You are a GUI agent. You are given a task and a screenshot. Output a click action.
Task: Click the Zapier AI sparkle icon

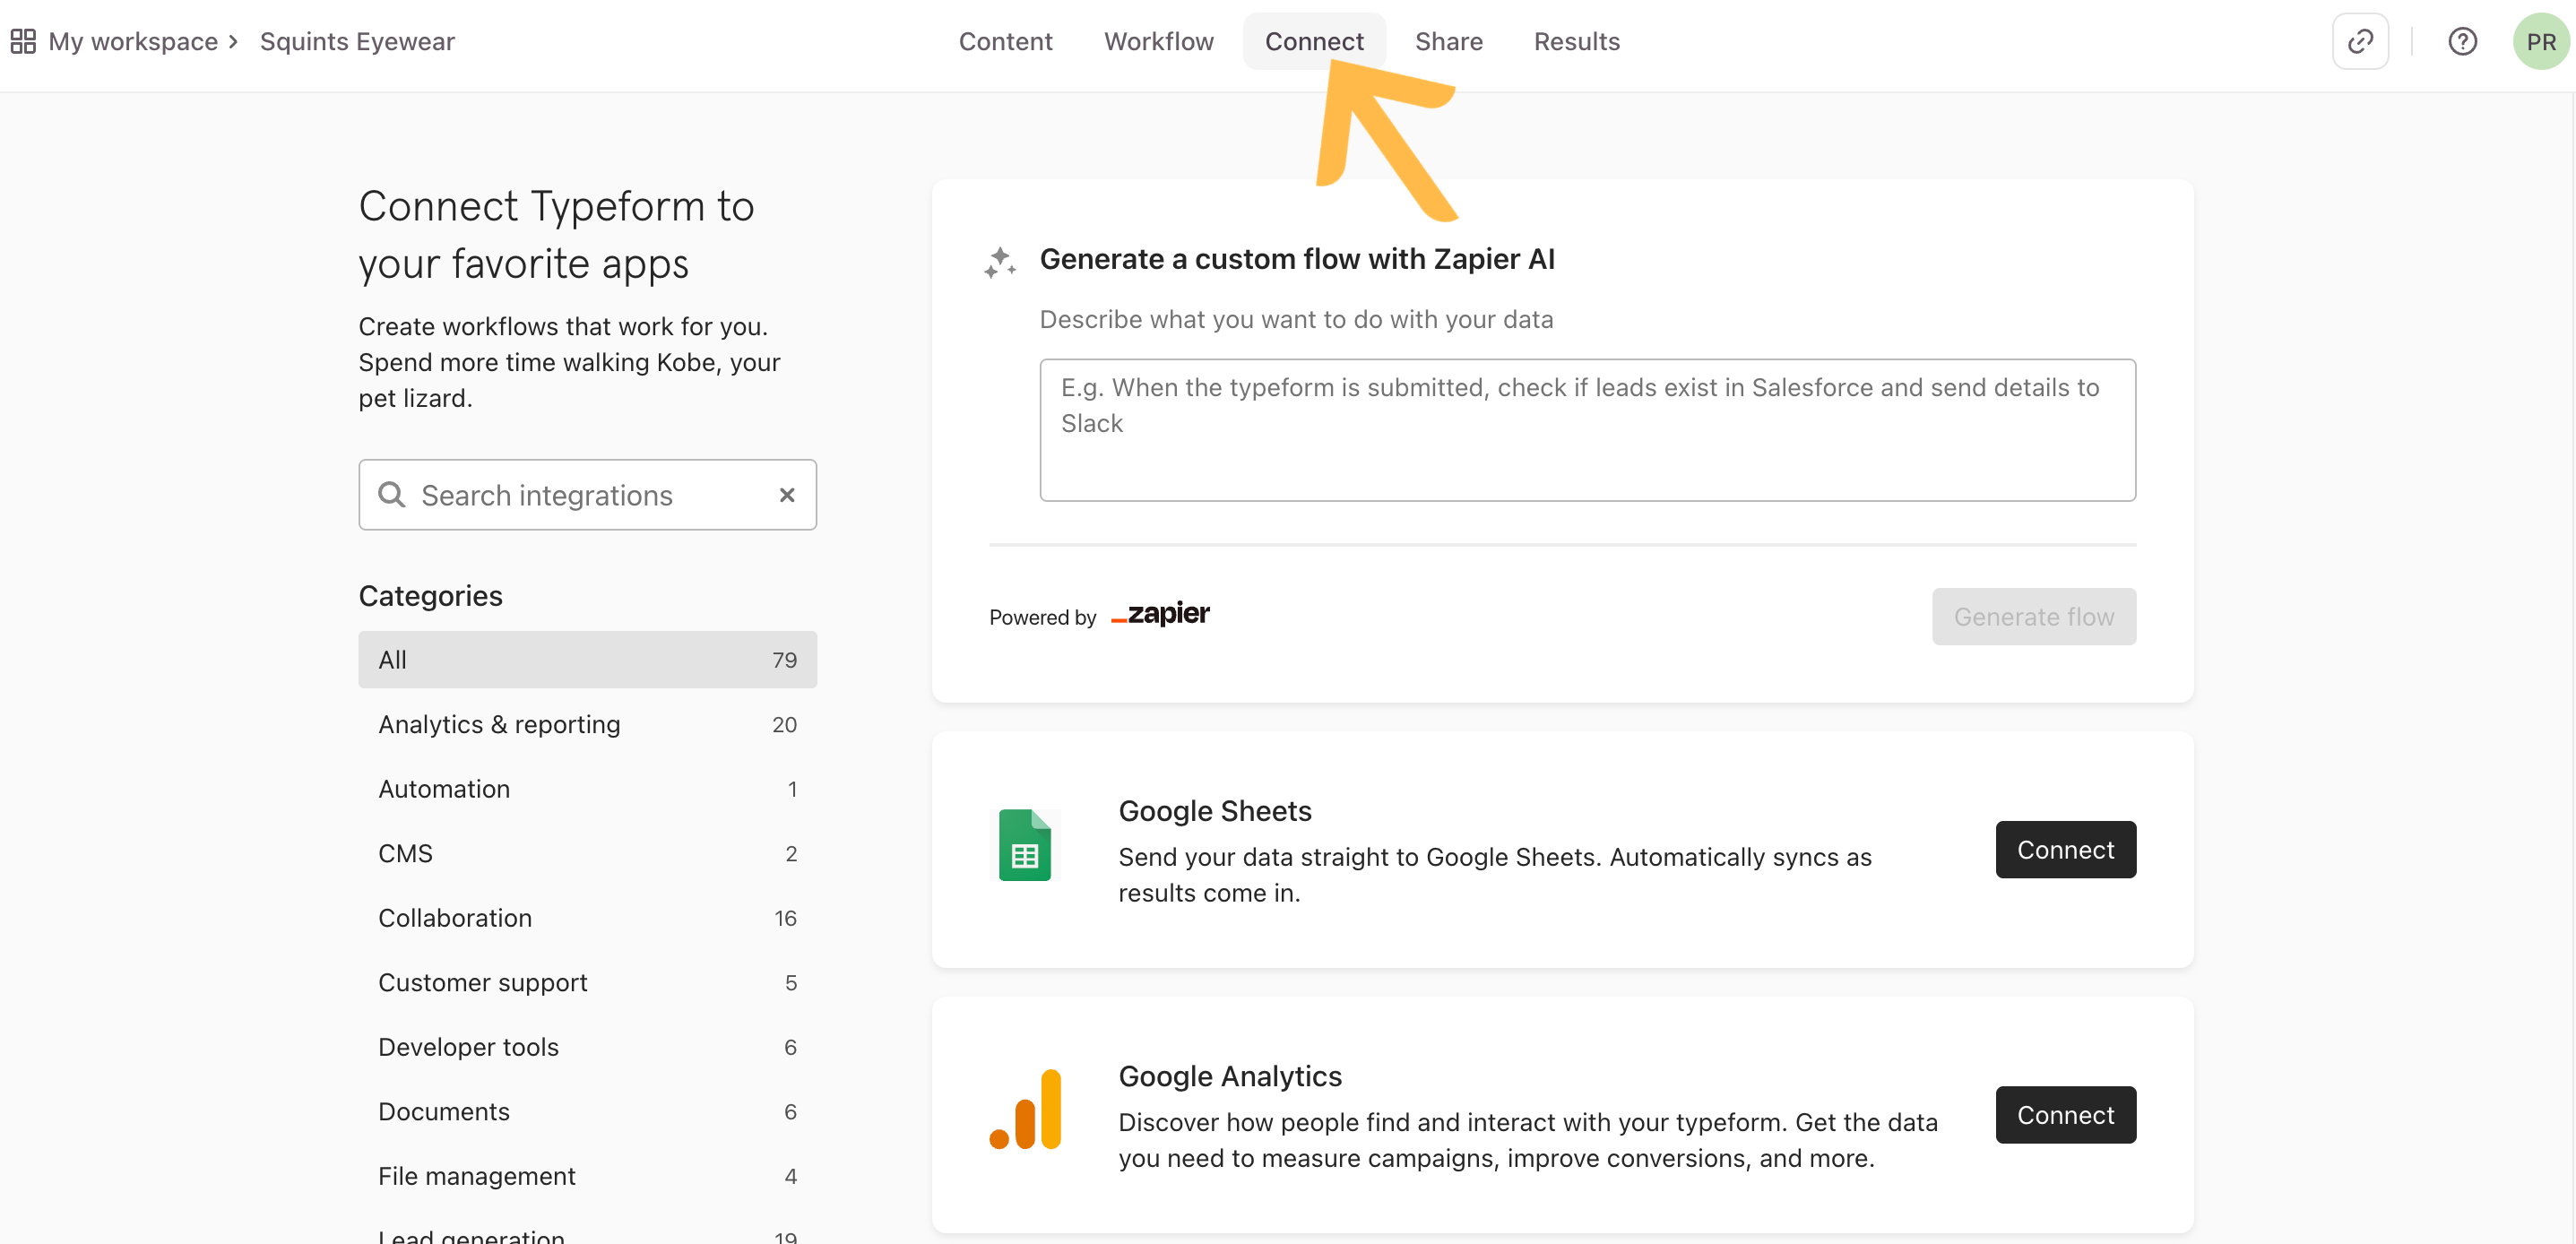coord(999,262)
